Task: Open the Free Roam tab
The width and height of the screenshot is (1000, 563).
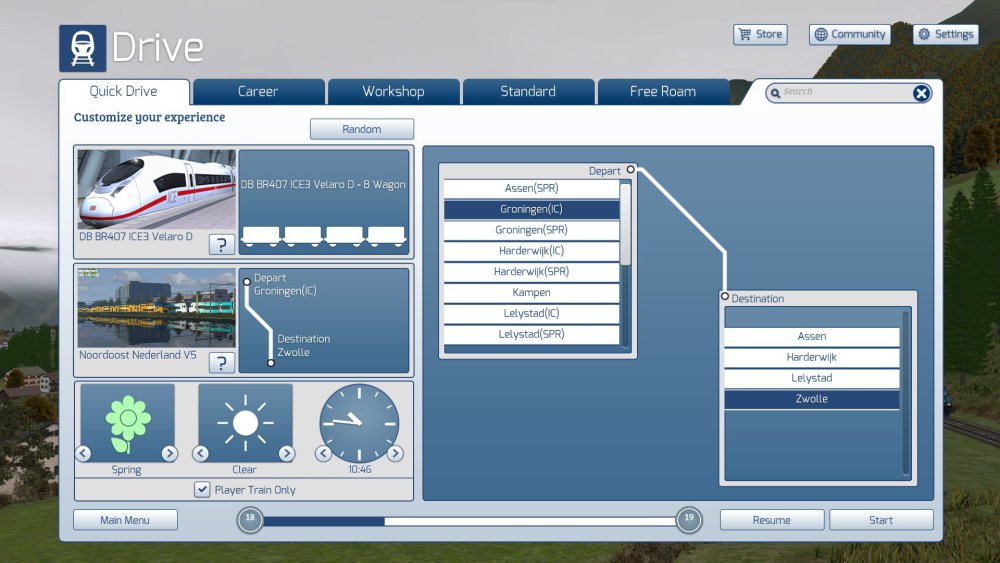Action: 662,92
